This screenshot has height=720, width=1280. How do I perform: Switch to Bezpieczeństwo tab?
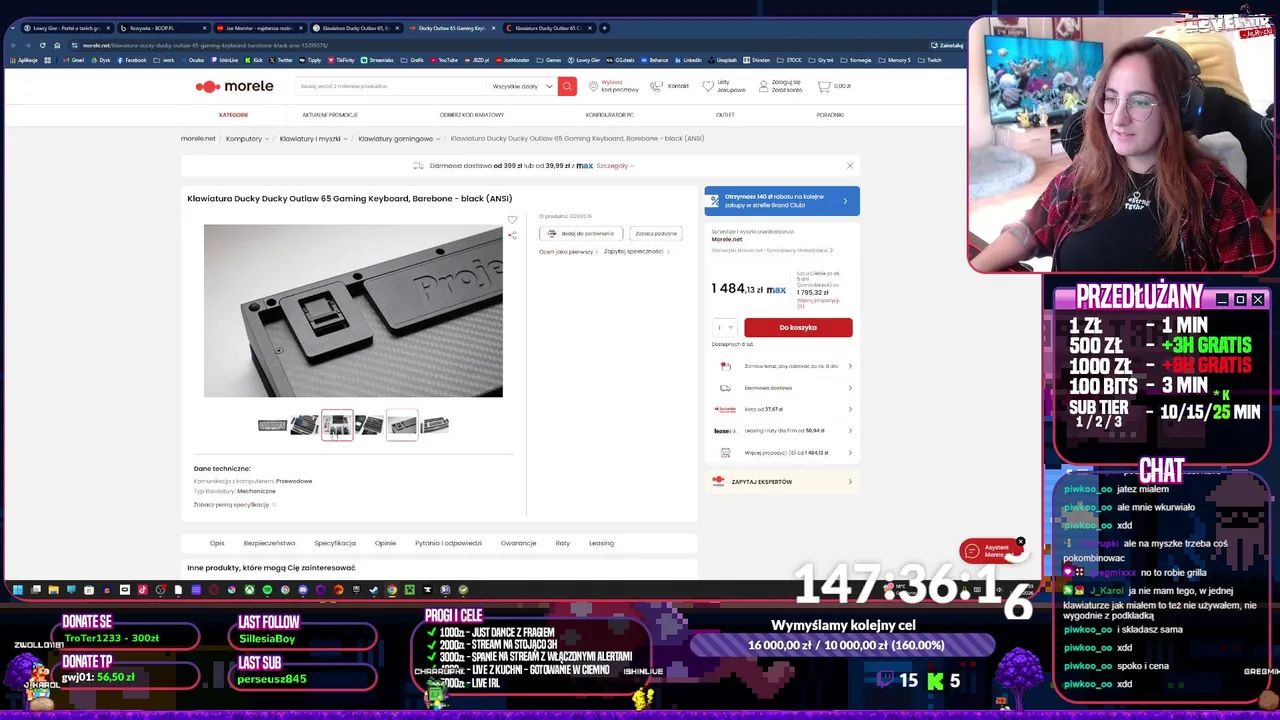(x=269, y=543)
